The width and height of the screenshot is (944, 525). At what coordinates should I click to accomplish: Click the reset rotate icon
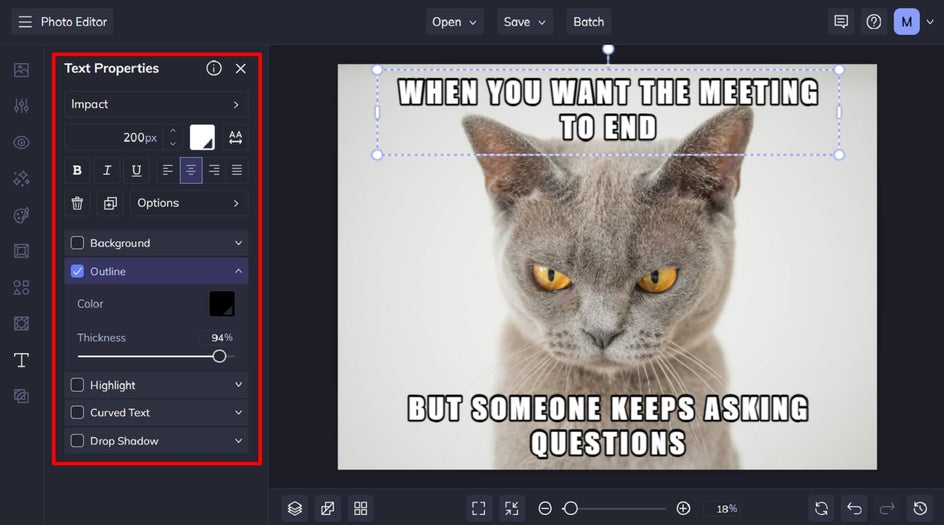pyautogui.click(x=821, y=509)
